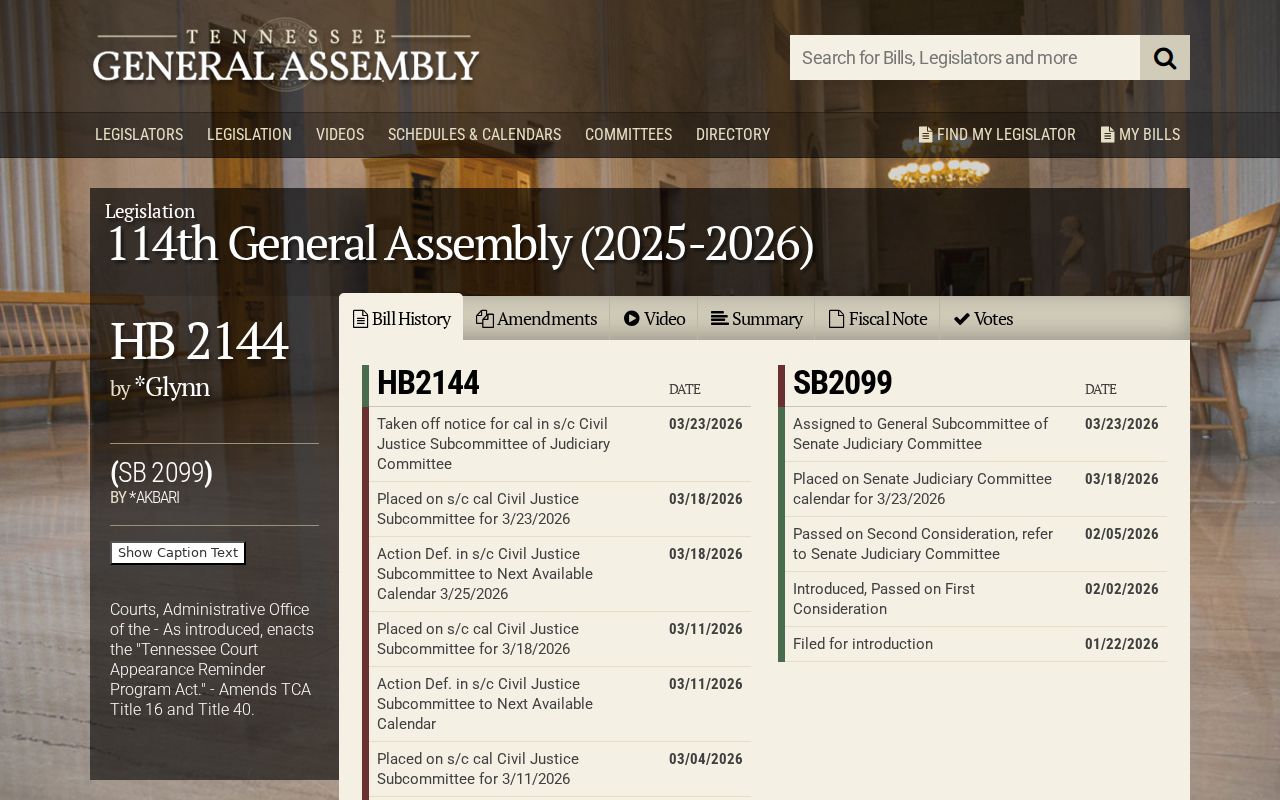Open the My Bills document icon
The height and width of the screenshot is (800, 1280).
tap(1107, 134)
